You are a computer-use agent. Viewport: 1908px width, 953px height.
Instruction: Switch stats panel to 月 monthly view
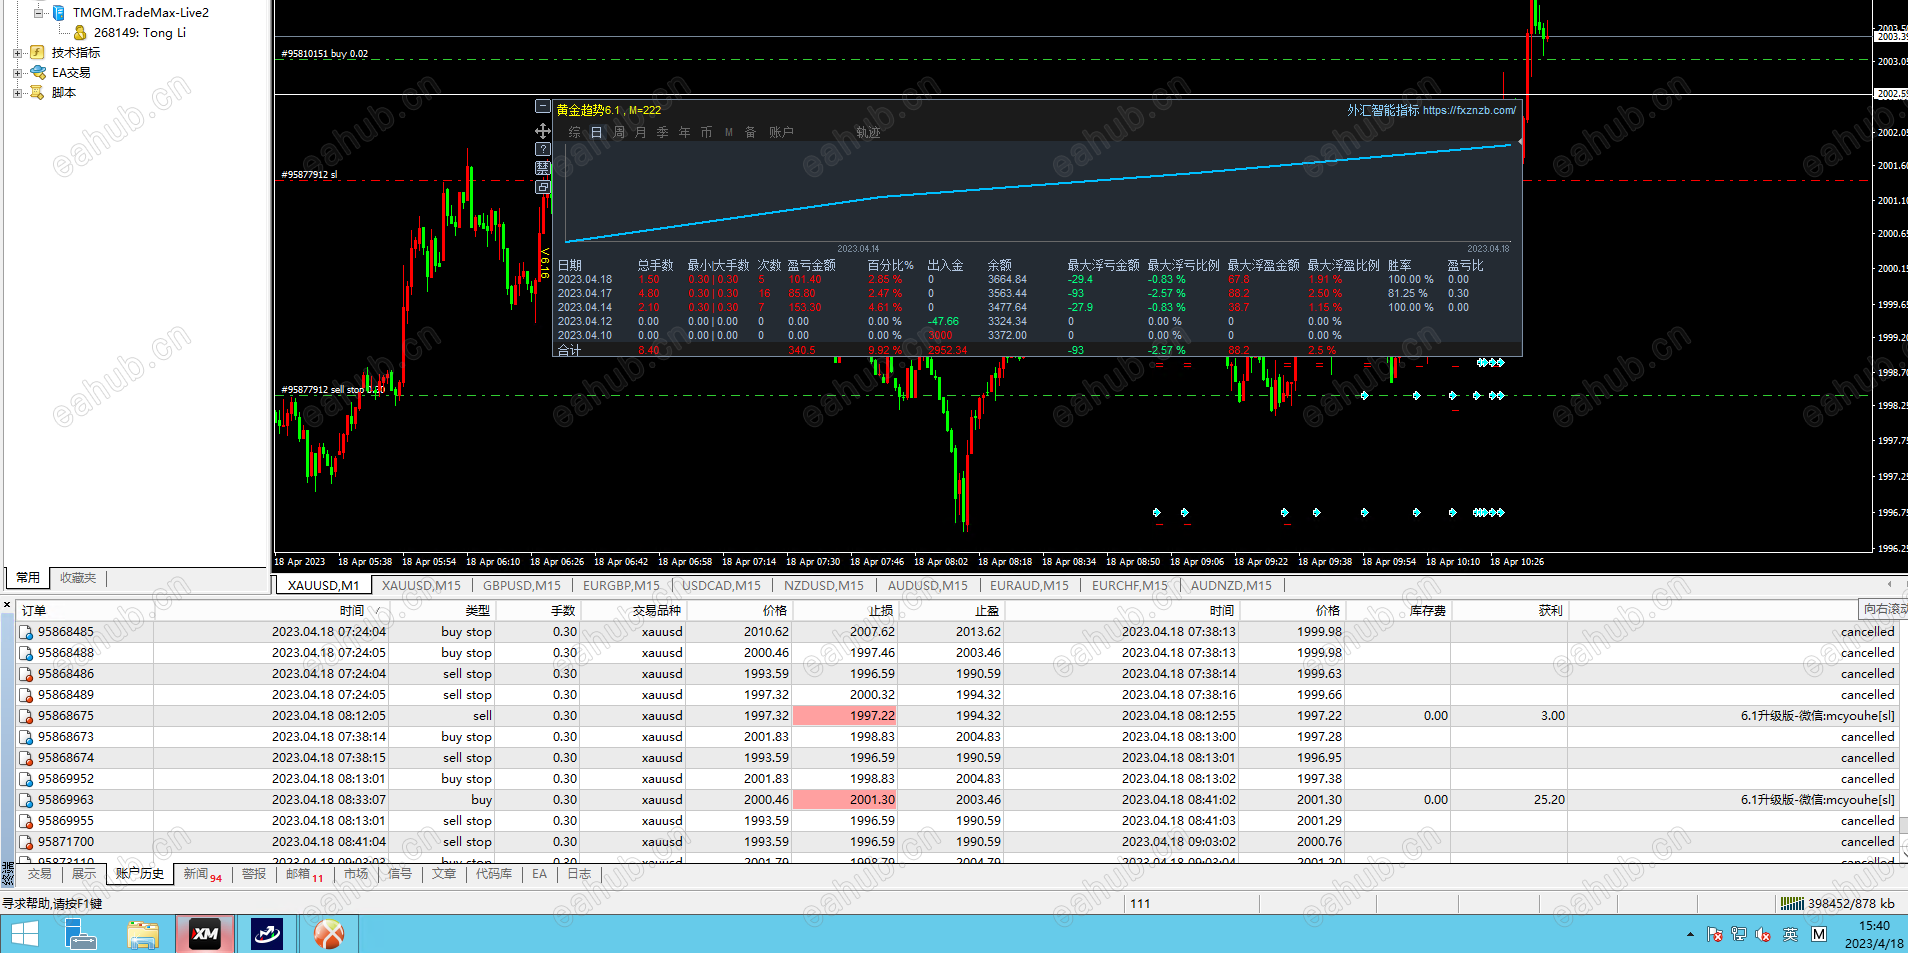[640, 132]
